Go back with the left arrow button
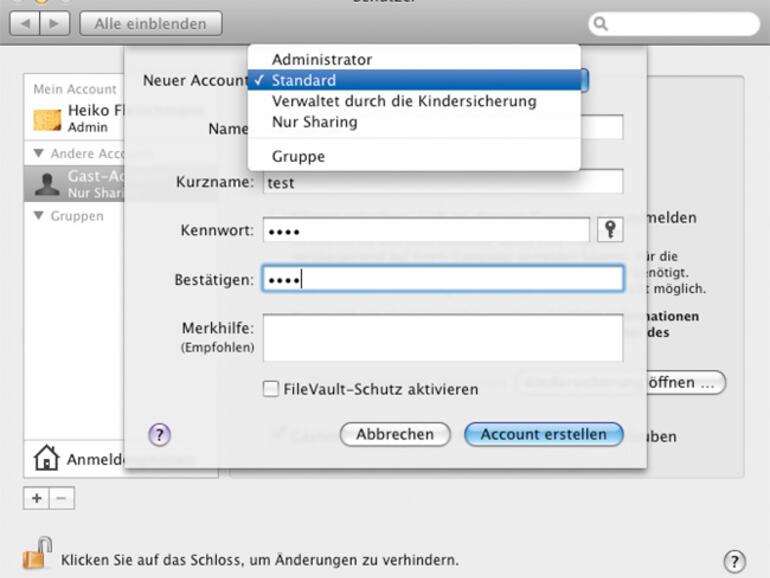The width and height of the screenshot is (770, 578). click(x=25, y=23)
